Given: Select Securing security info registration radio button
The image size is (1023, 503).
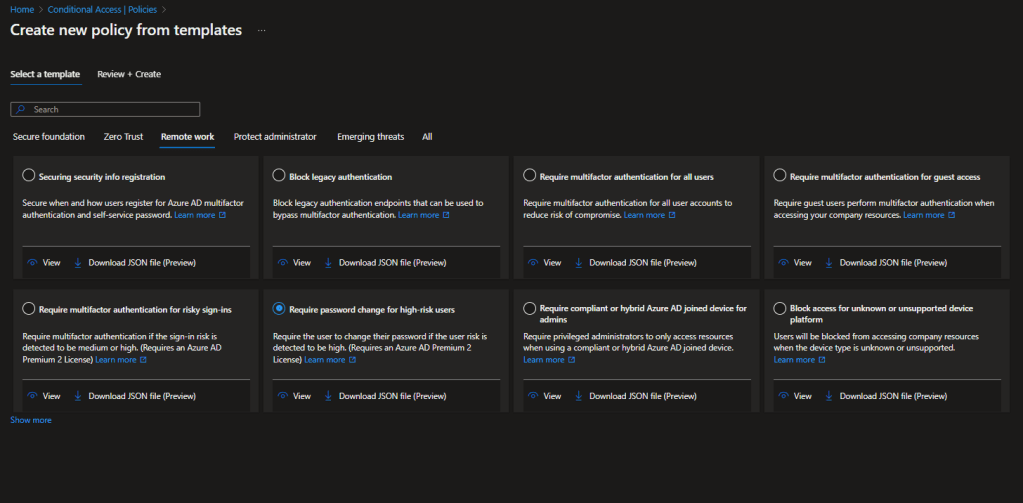Looking at the screenshot, I should (29, 176).
